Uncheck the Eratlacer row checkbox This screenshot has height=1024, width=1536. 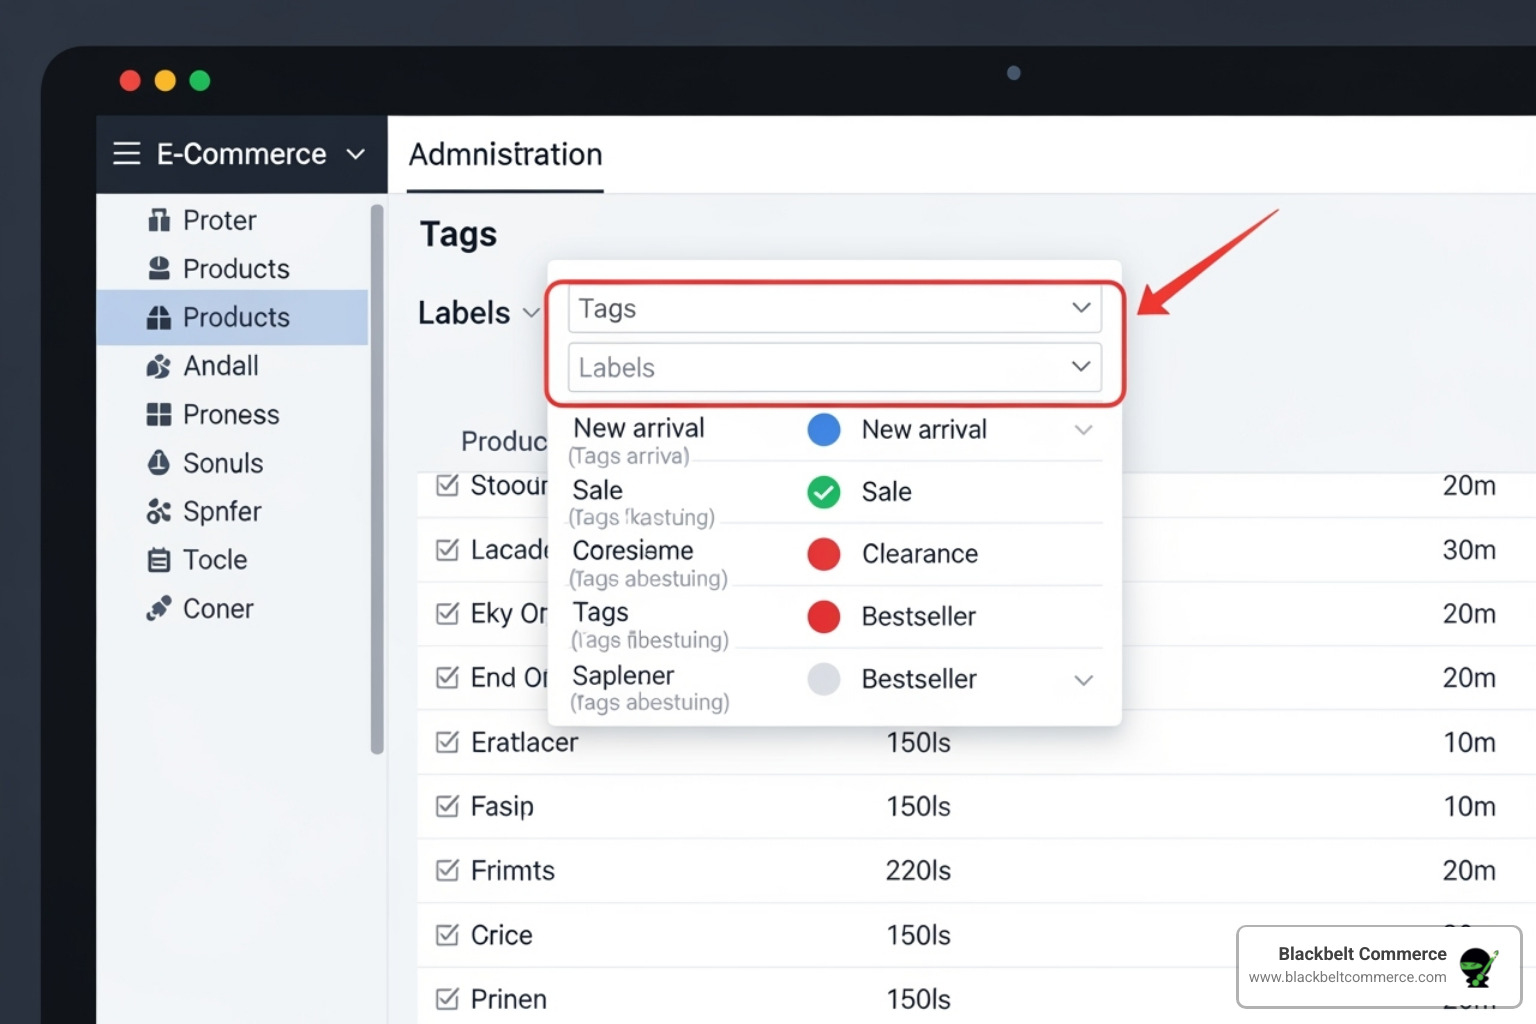click(446, 742)
